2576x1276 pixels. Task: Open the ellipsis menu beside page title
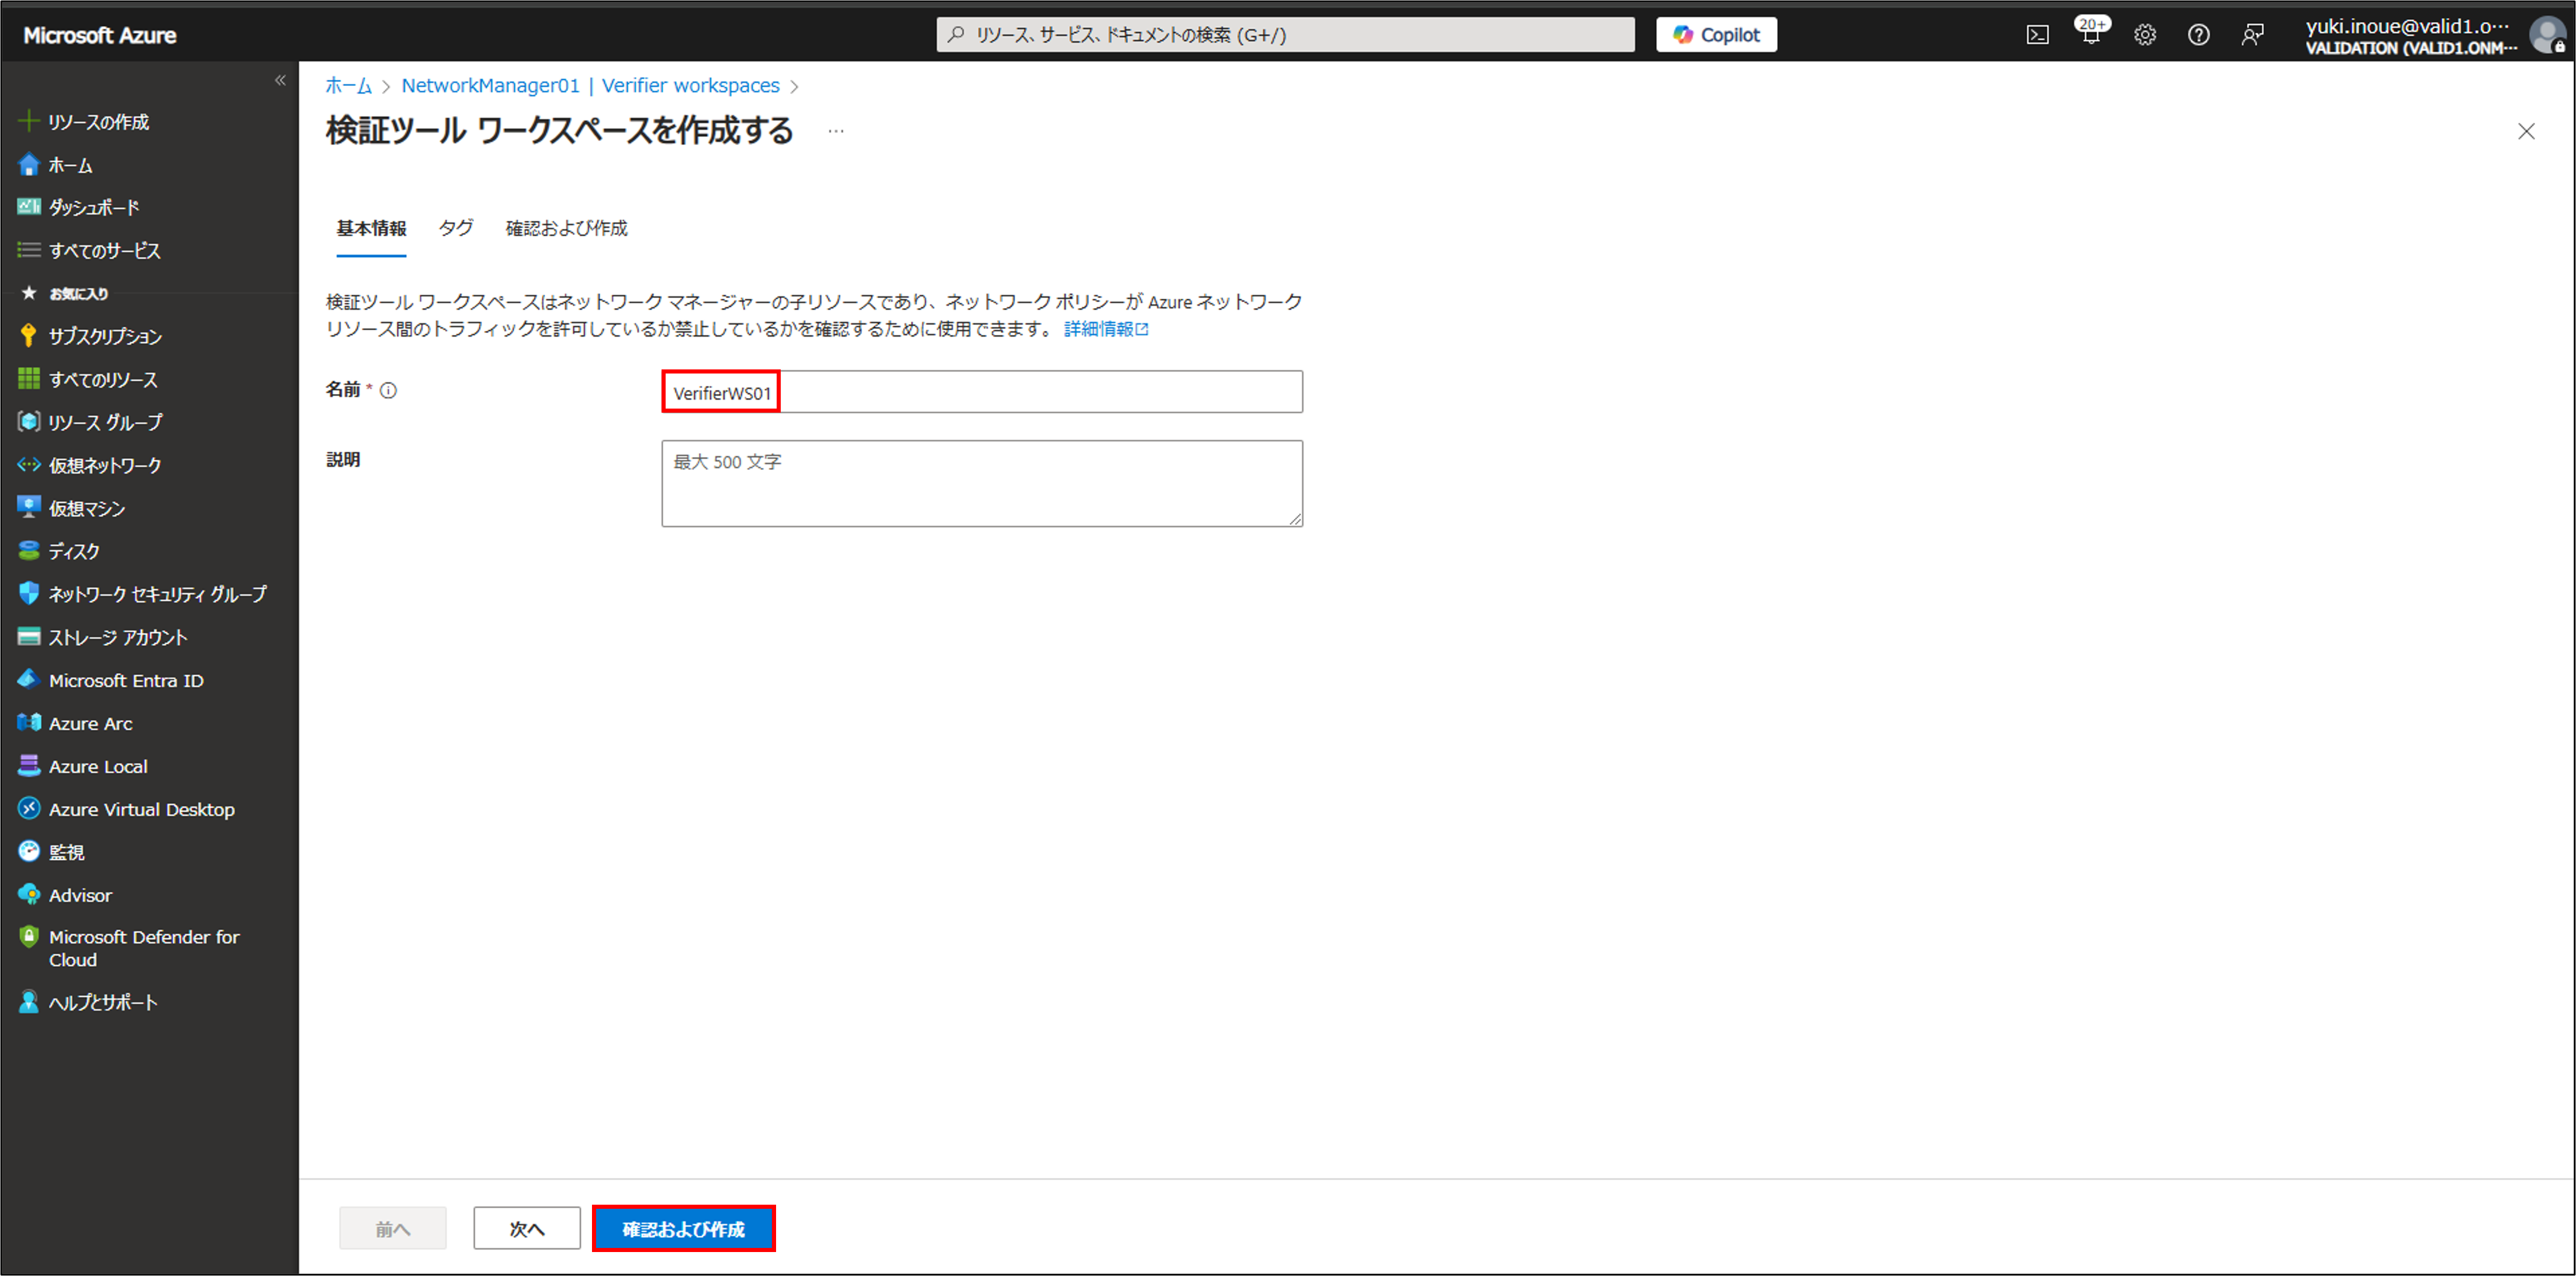pyautogui.click(x=836, y=131)
